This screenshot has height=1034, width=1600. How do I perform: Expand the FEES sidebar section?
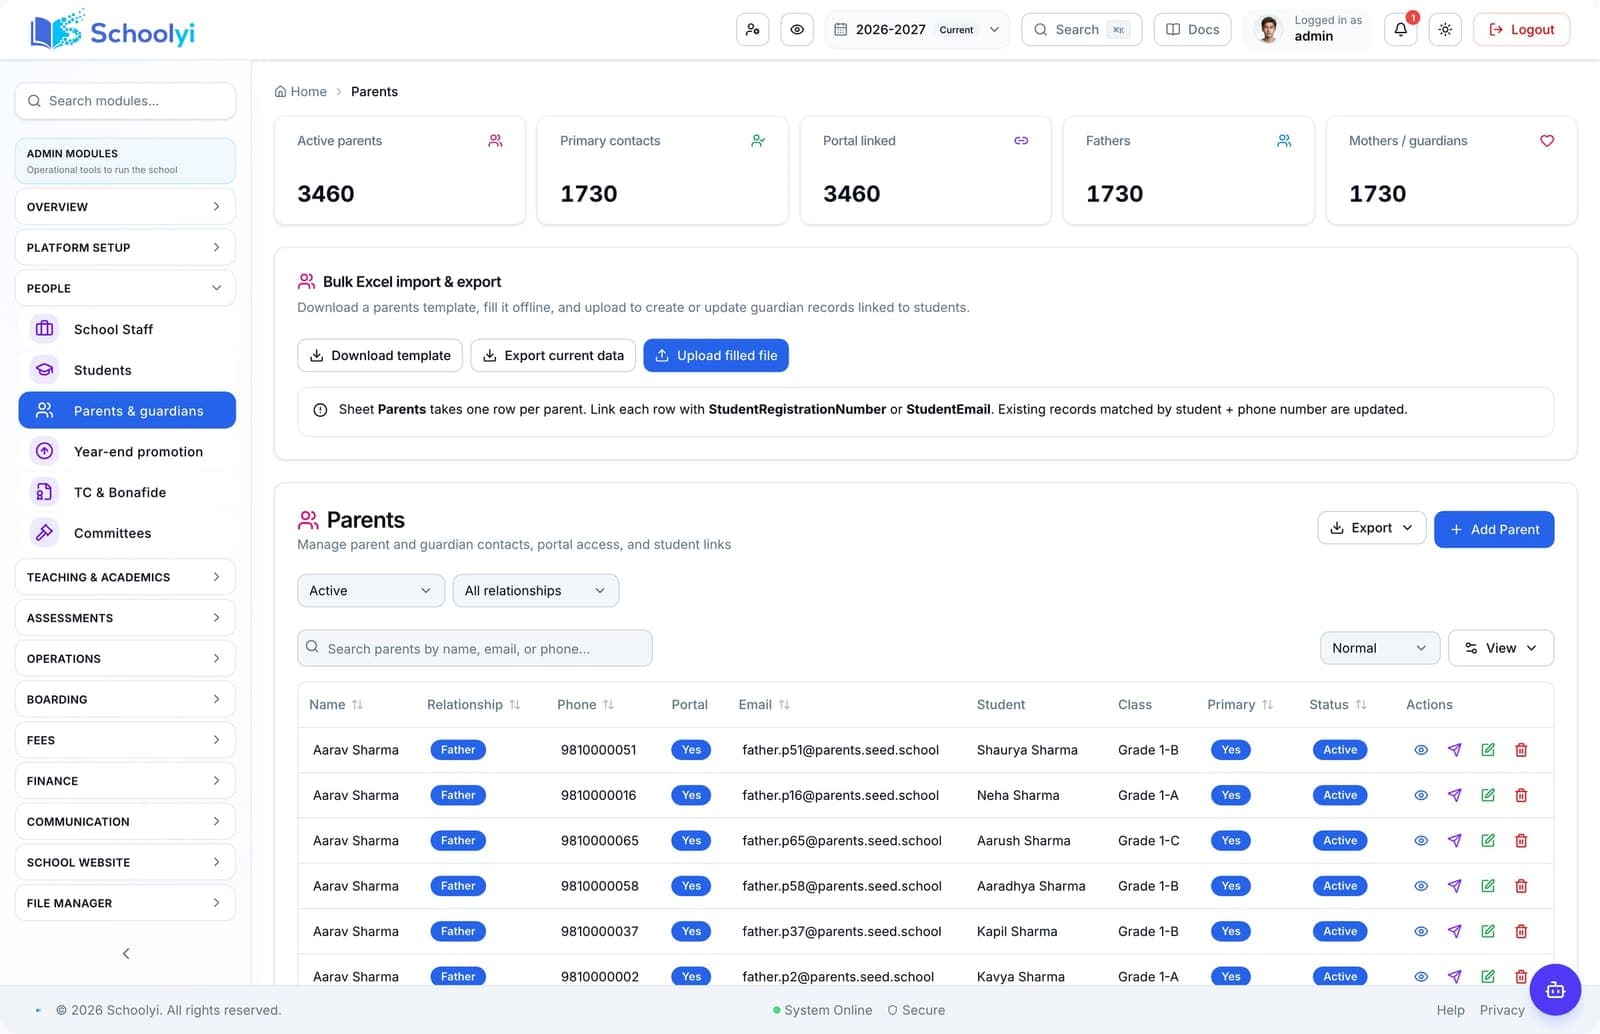[x=125, y=740]
